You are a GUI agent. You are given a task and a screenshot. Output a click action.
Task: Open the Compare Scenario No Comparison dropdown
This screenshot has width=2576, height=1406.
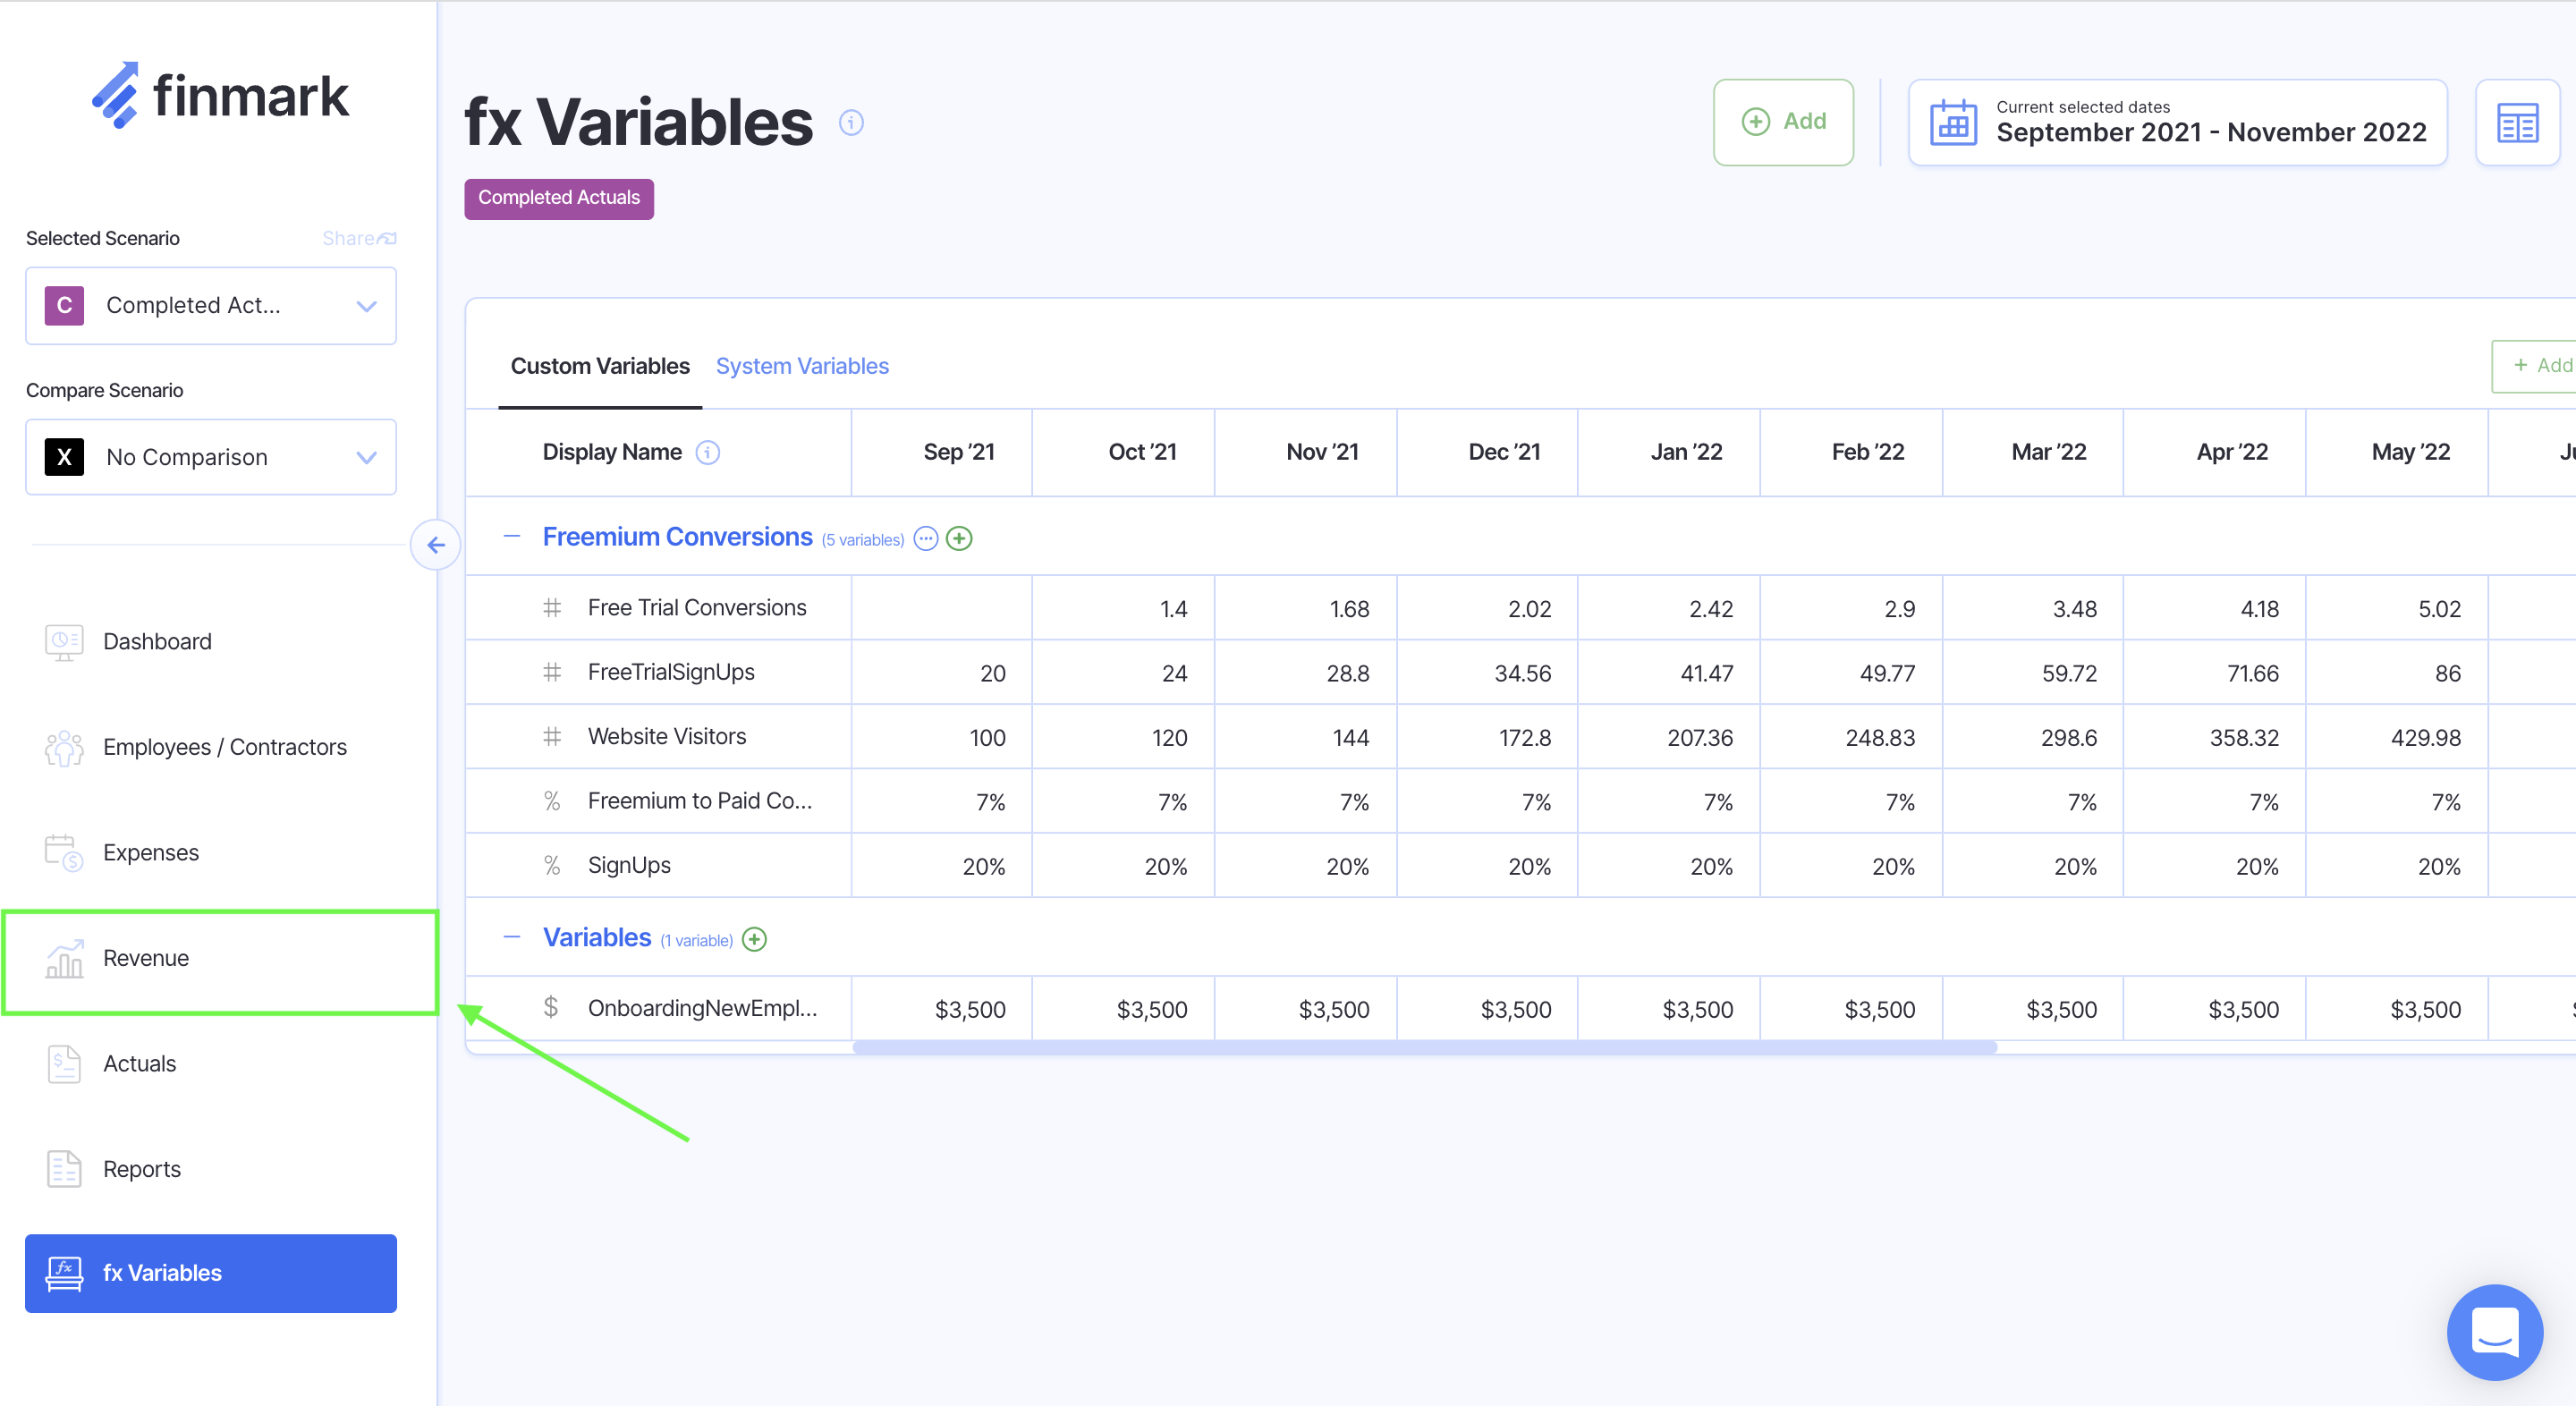211,457
